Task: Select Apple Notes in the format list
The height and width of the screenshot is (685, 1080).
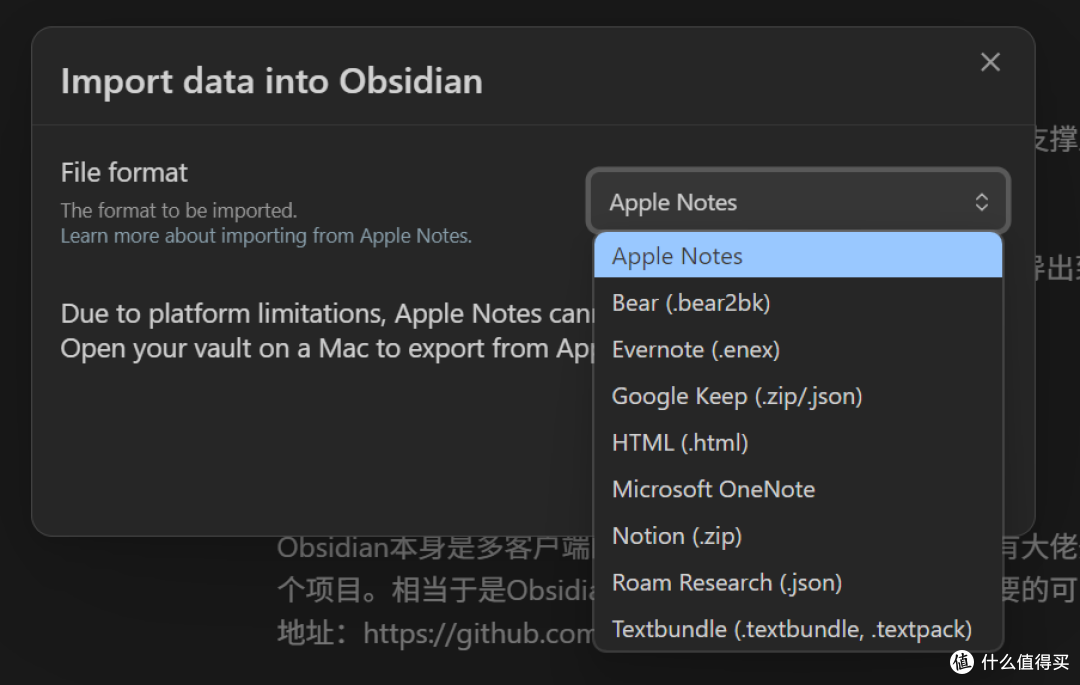Action: click(x=798, y=255)
